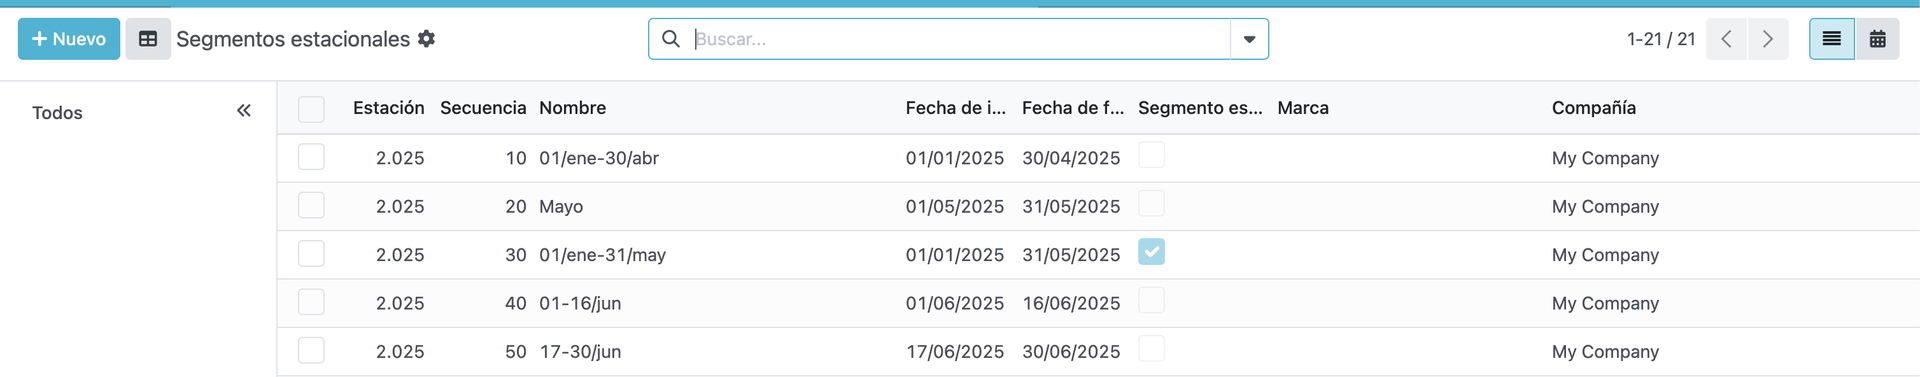Uncheck Segmento es... on the 01/ene-31/may row
Image resolution: width=1920 pixels, height=377 pixels.
pos(1151,252)
